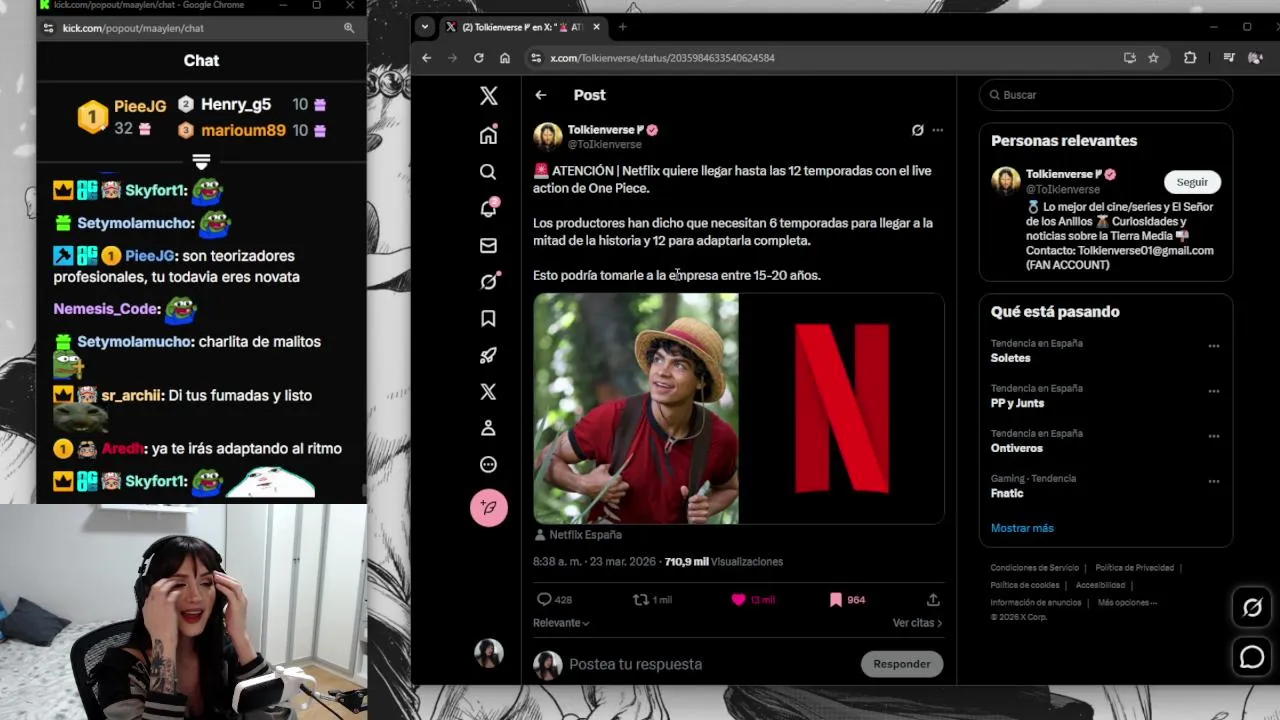Open options for Soletes trend
The height and width of the screenshot is (720, 1280).
pos(1213,346)
